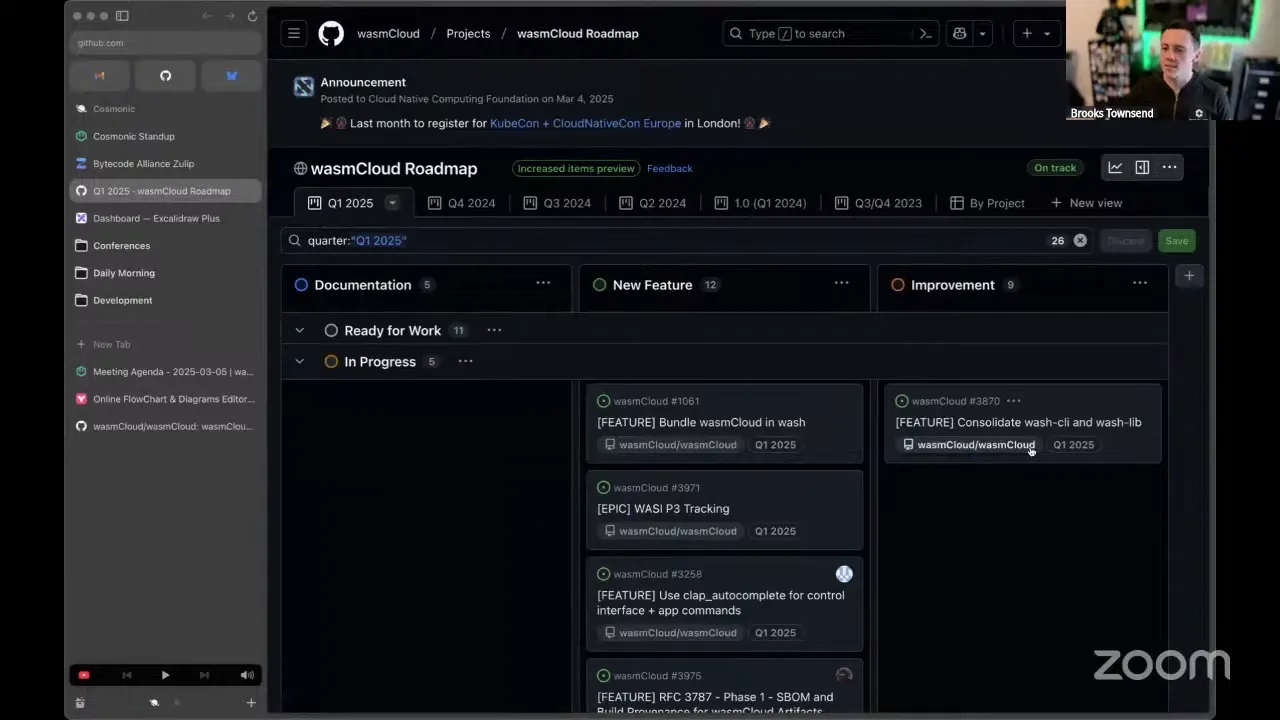Toggle the project details side panel icon
Image resolution: width=1280 pixels, height=720 pixels.
point(1142,167)
